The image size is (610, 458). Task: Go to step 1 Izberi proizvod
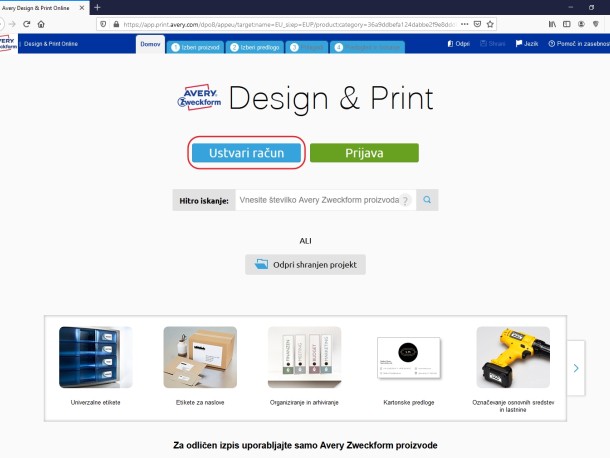(195, 47)
